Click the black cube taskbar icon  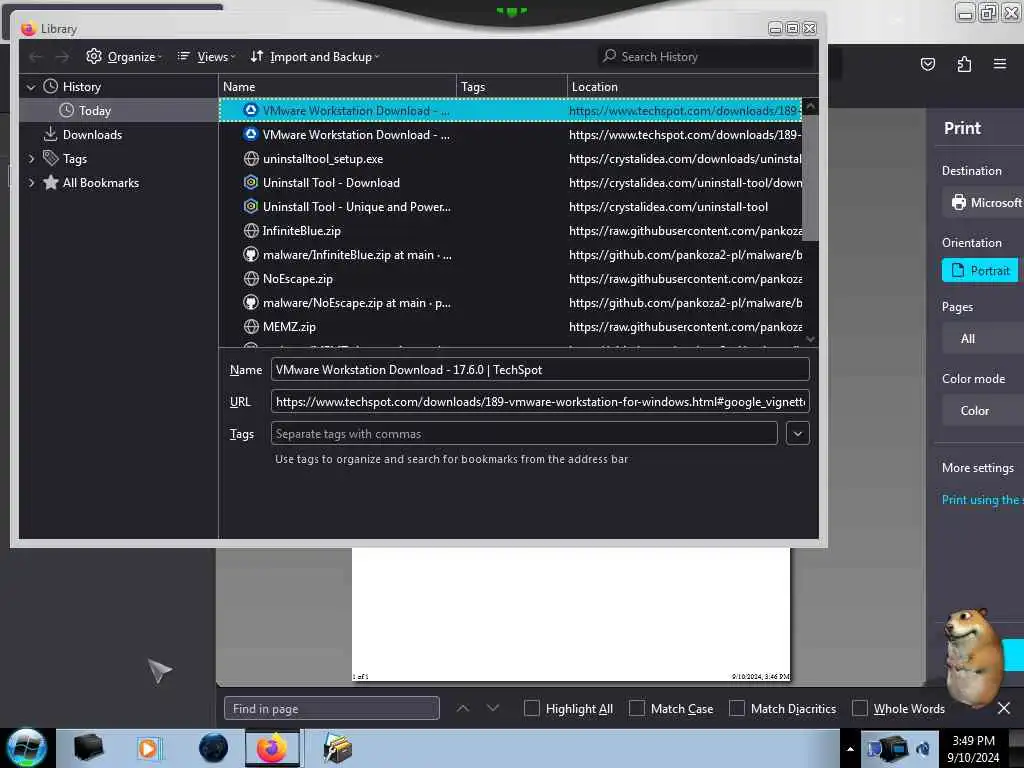88,748
